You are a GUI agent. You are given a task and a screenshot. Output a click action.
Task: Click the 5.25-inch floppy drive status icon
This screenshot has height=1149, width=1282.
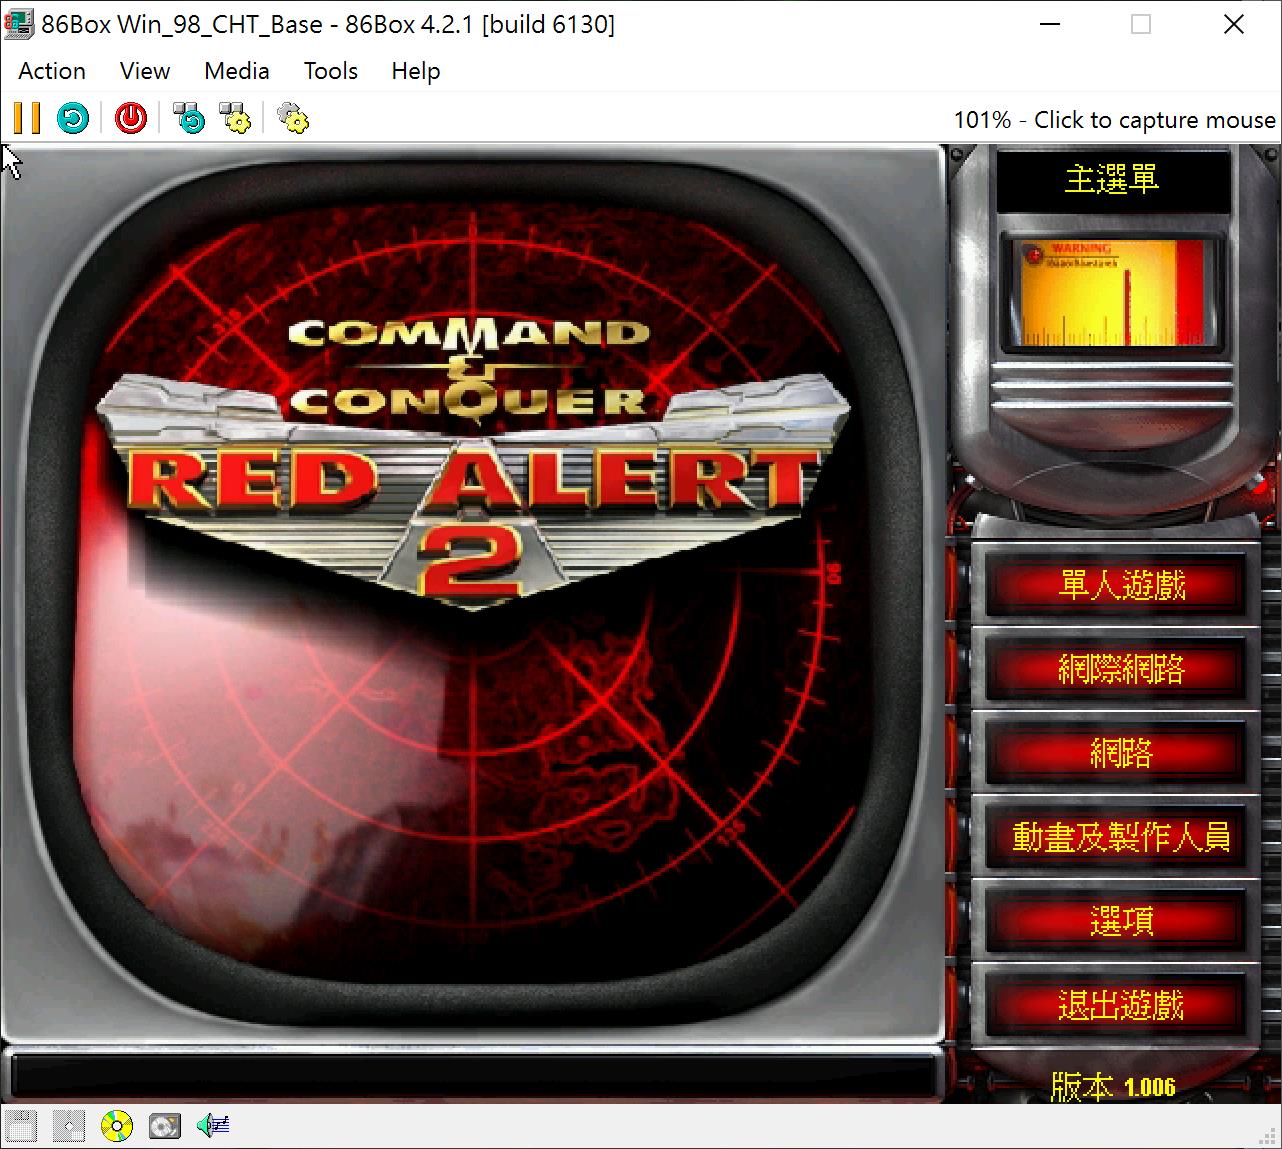[69, 1126]
